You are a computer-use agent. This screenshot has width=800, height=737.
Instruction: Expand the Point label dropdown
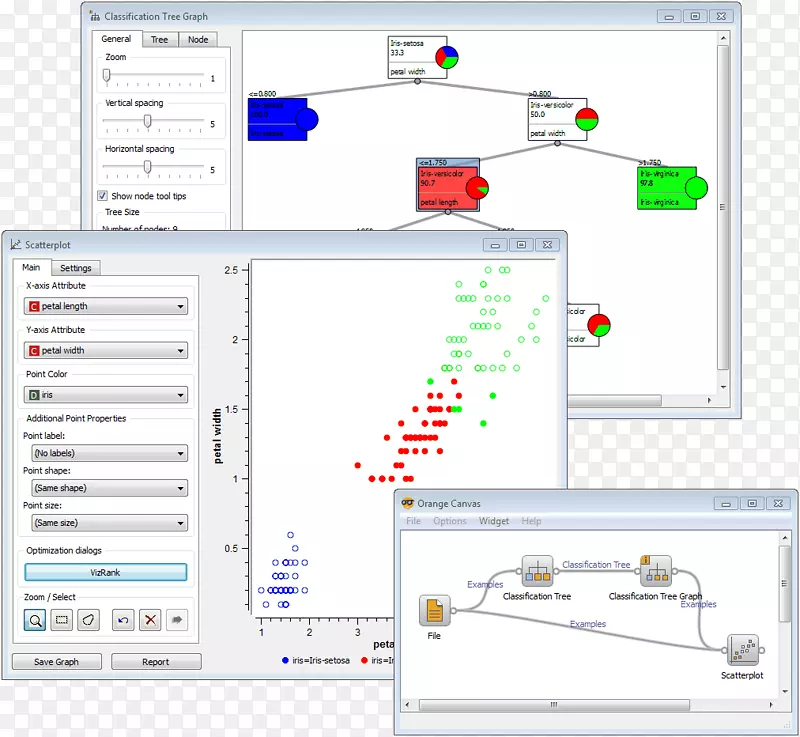[x=105, y=453]
